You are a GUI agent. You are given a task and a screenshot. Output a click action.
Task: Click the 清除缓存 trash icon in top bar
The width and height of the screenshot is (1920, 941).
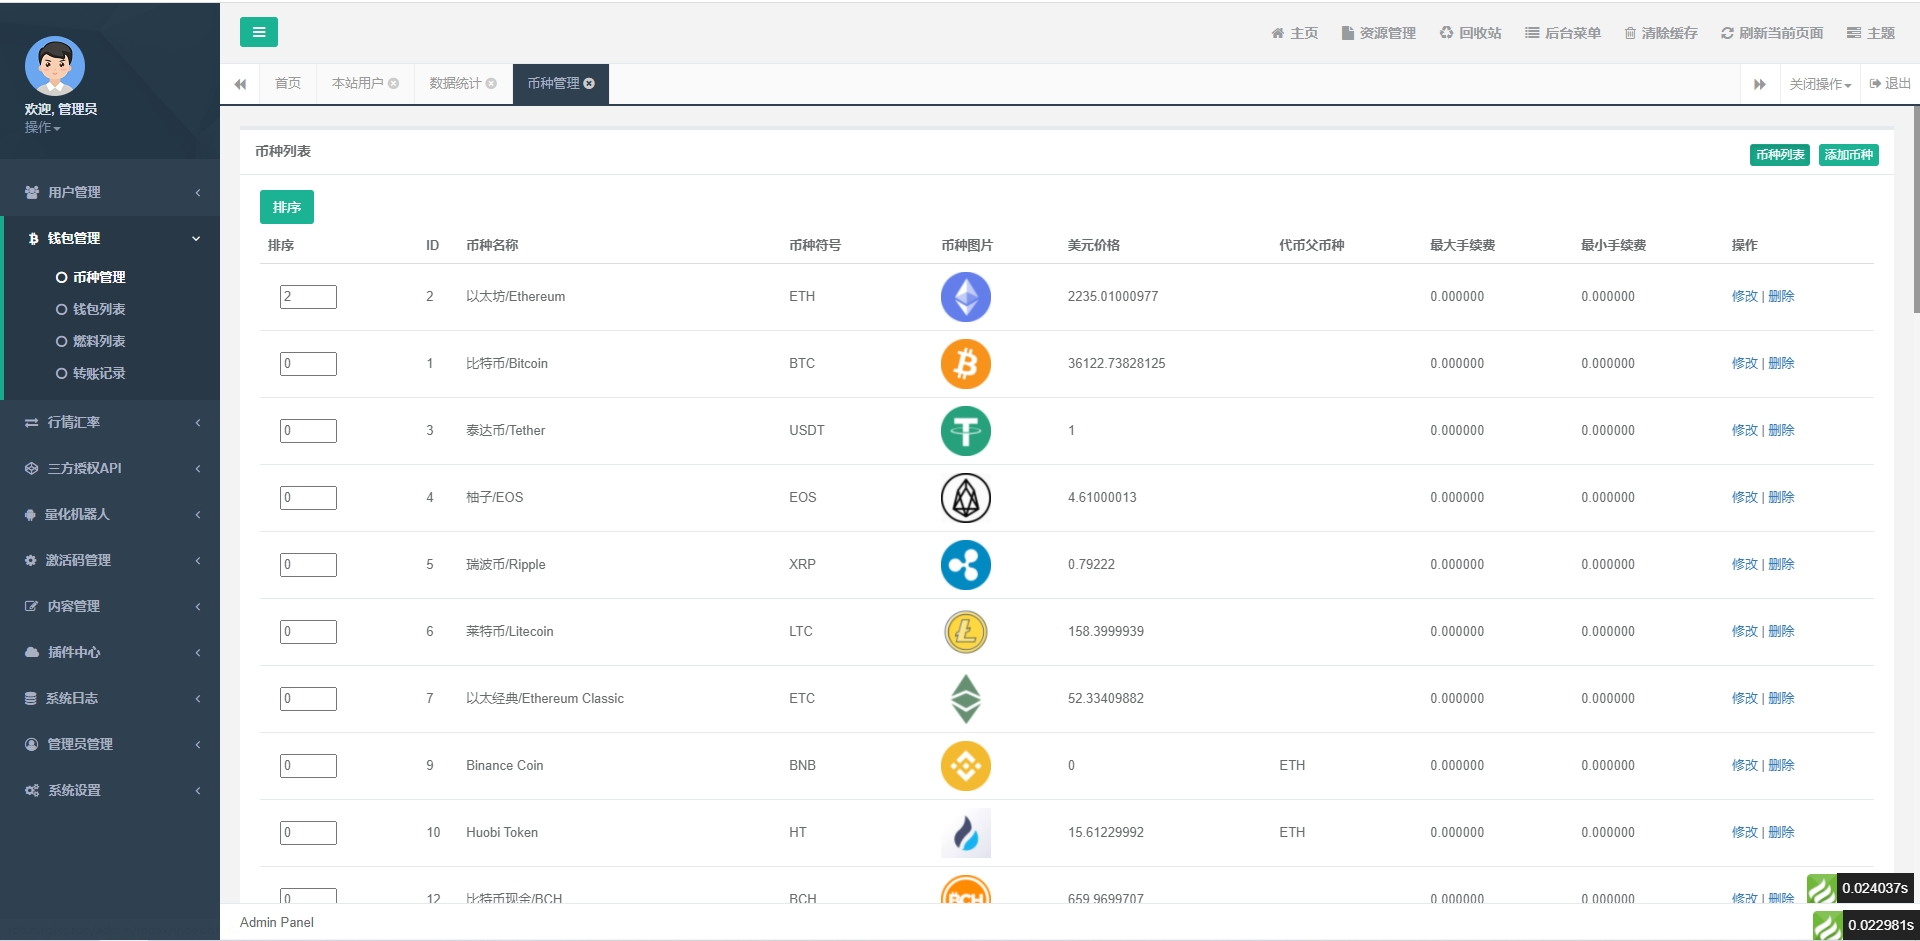(x=1630, y=33)
